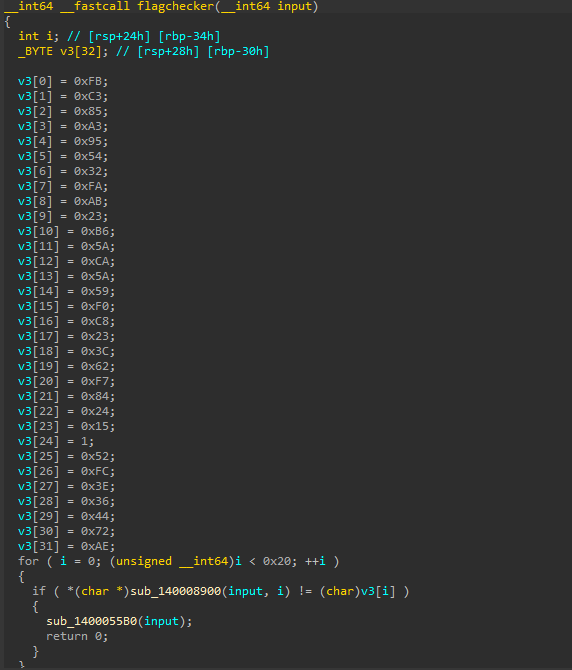572x670 pixels.
Task: Click the return 0 statement
Action: click(77, 636)
